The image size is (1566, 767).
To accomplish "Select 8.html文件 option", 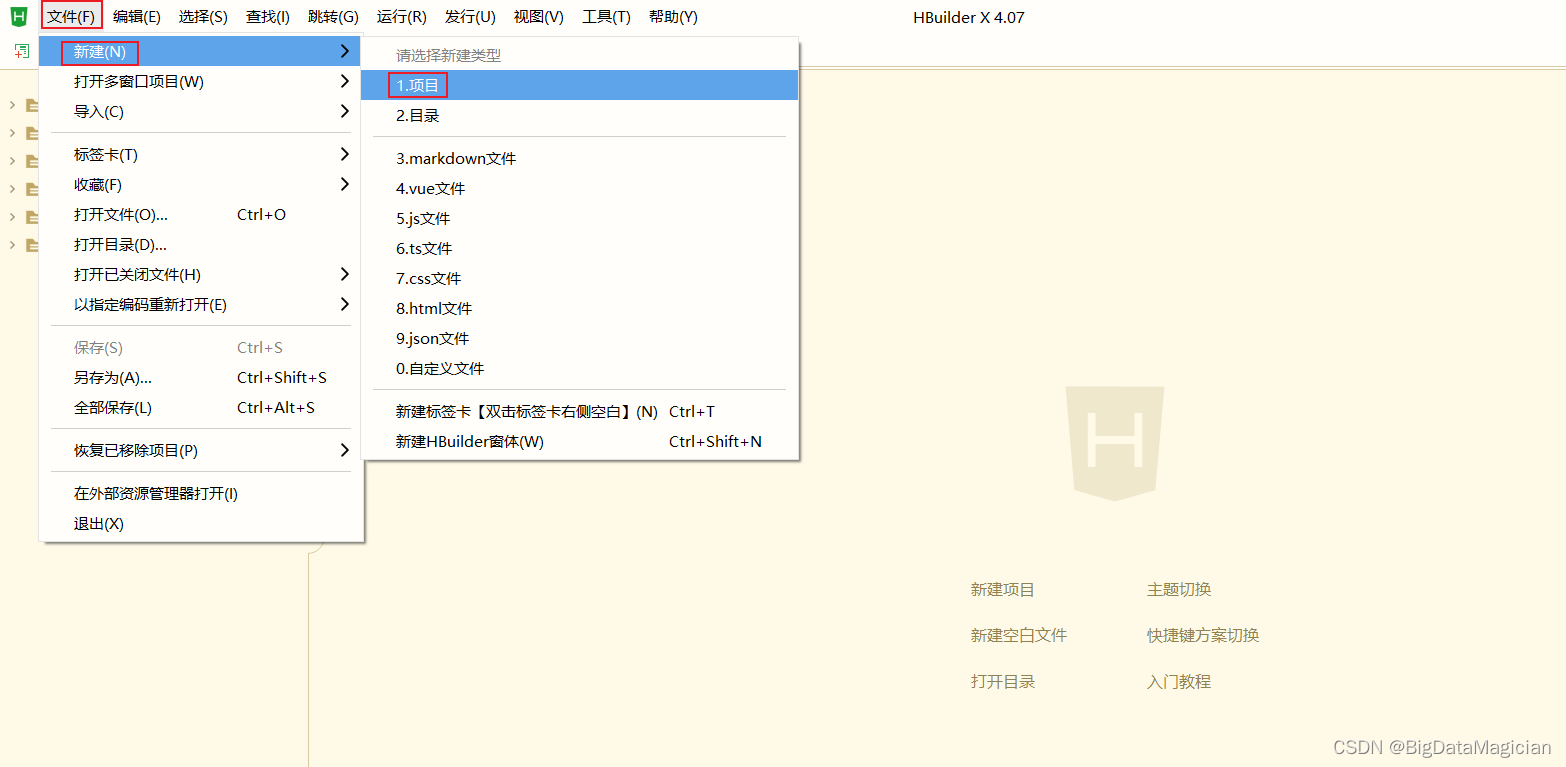I will tap(579, 309).
